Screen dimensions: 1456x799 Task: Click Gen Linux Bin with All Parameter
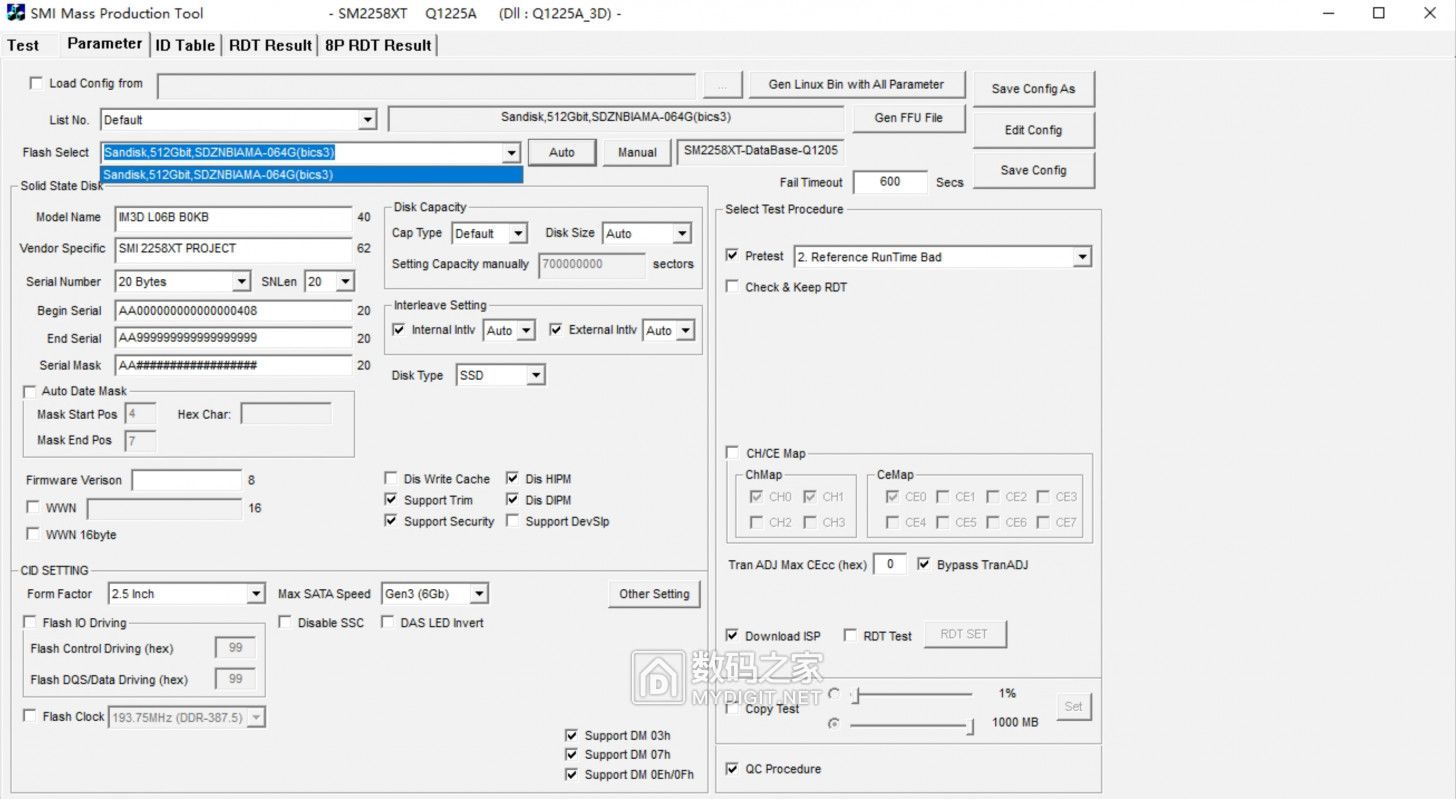click(x=856, y=84)
